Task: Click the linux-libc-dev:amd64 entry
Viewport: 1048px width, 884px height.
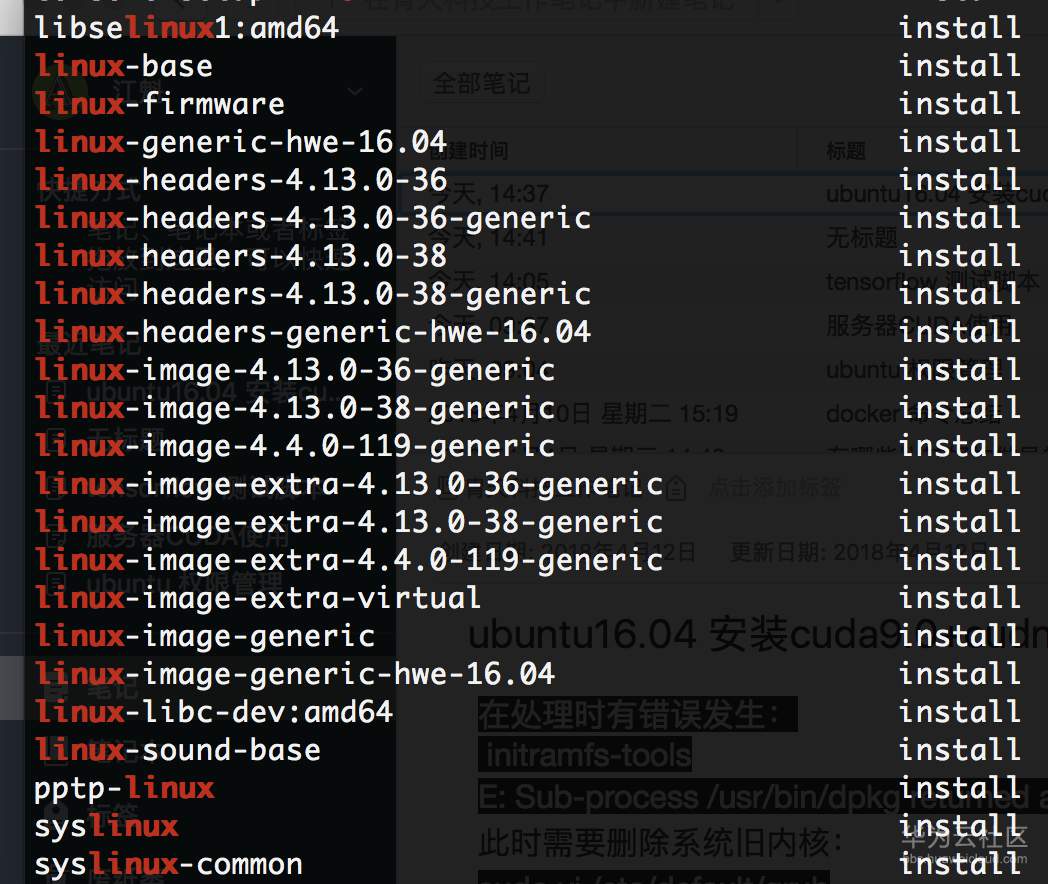Action: pos(214,714)
